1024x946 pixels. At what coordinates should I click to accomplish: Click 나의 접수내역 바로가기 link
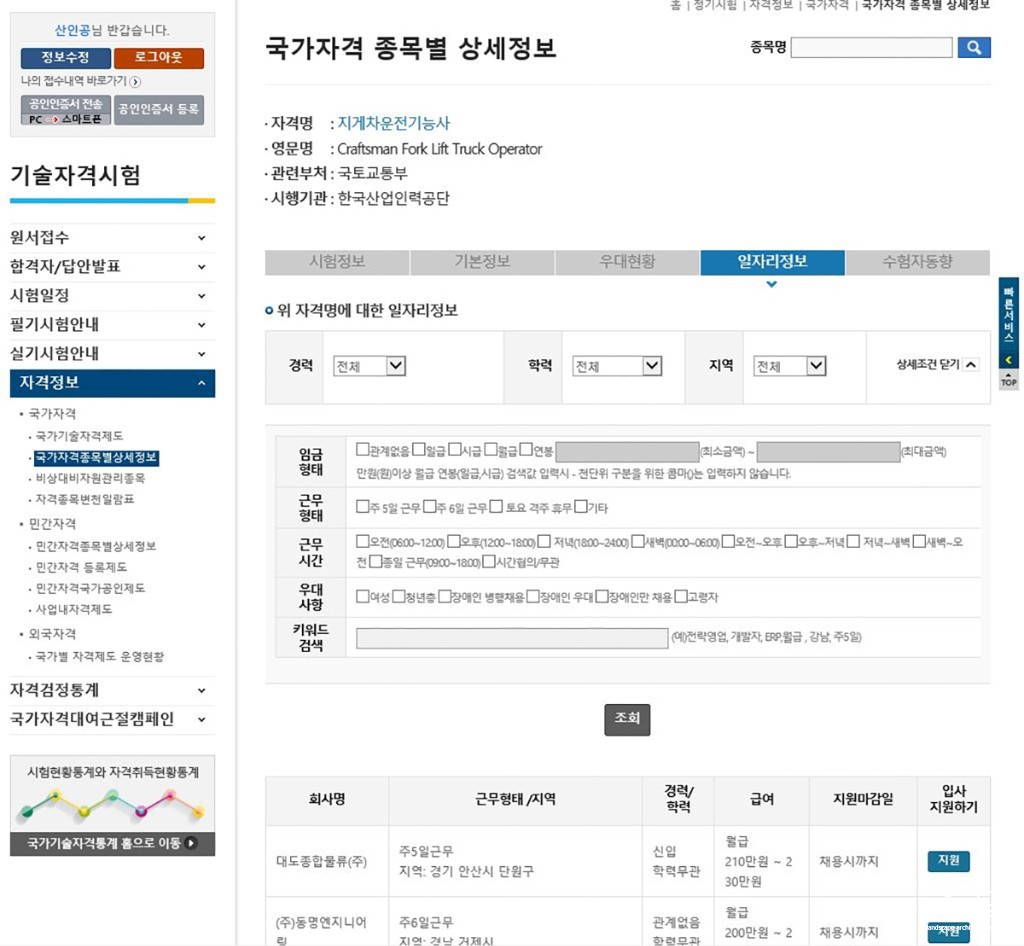74,81
